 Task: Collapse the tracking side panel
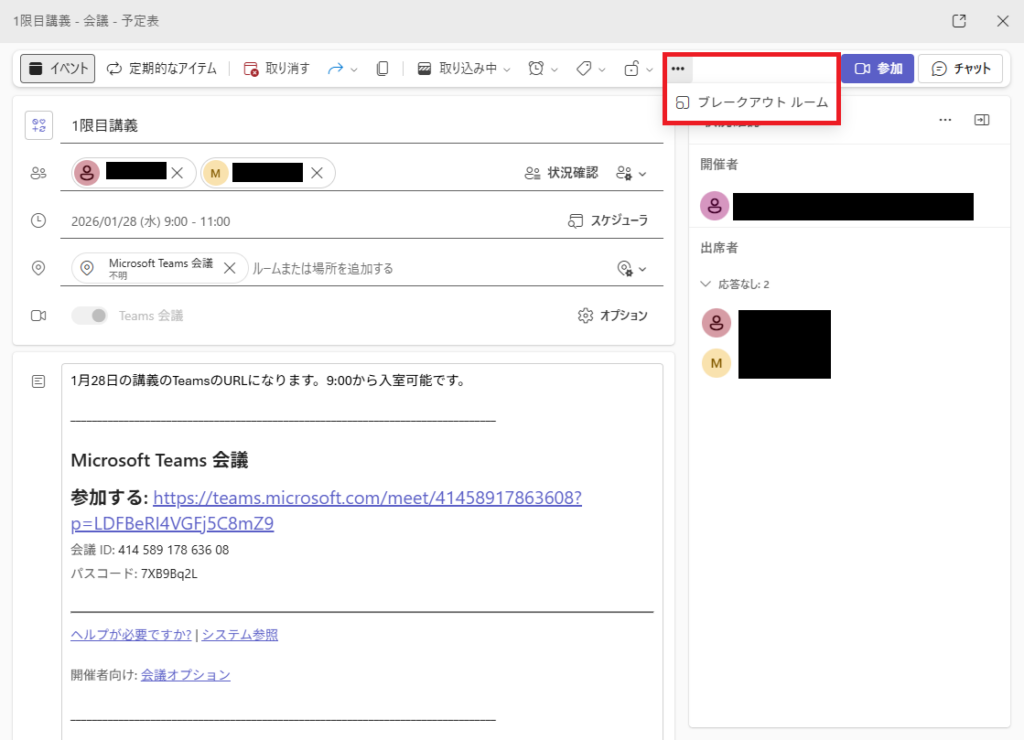tap(982, 120)
